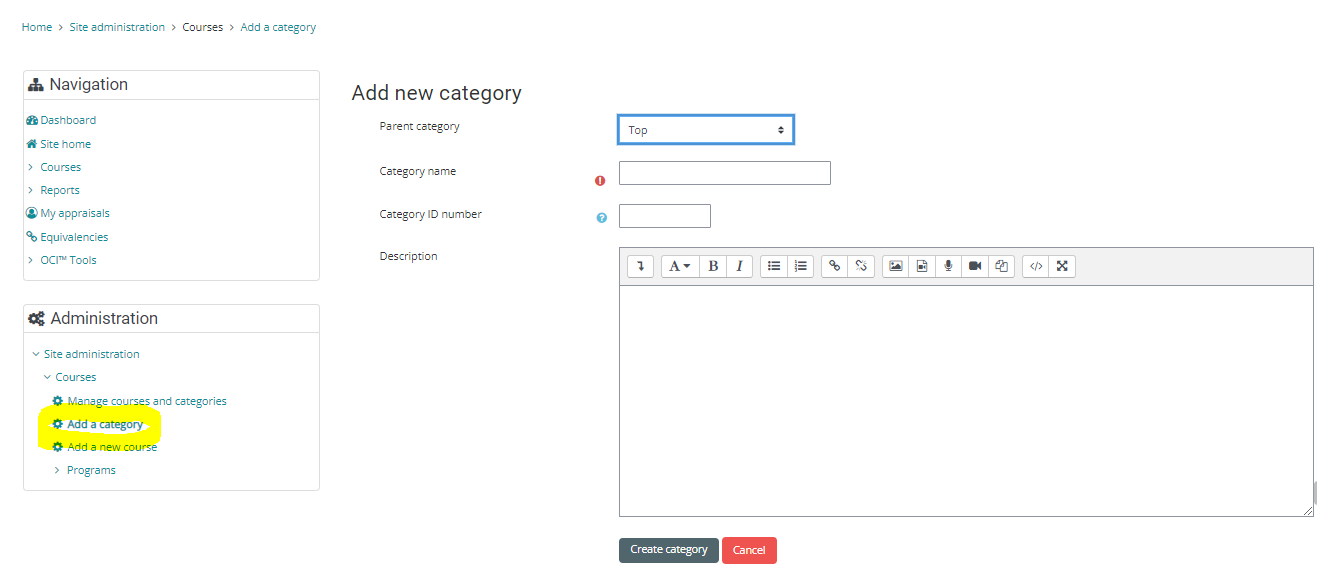Show more editor toolbar buttons
Viewport: 1317px width, 569px height.
(x=640, y=266)
